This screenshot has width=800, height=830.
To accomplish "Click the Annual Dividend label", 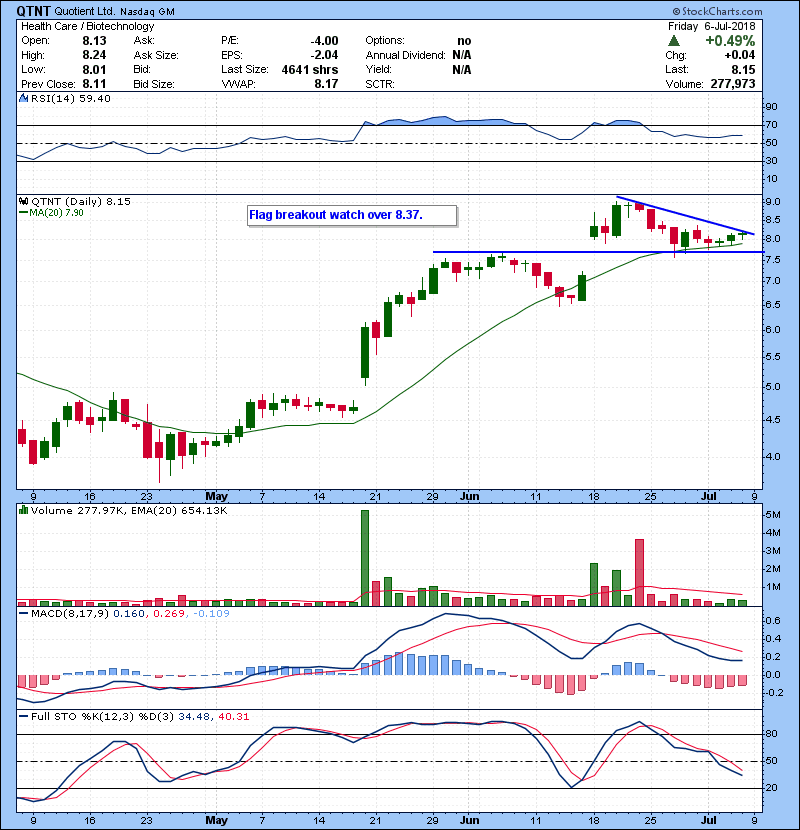I will point(406,55).
